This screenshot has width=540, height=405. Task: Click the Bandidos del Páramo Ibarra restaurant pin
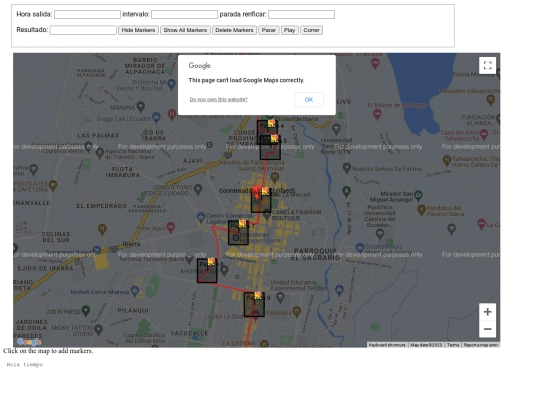click(422, 210)
